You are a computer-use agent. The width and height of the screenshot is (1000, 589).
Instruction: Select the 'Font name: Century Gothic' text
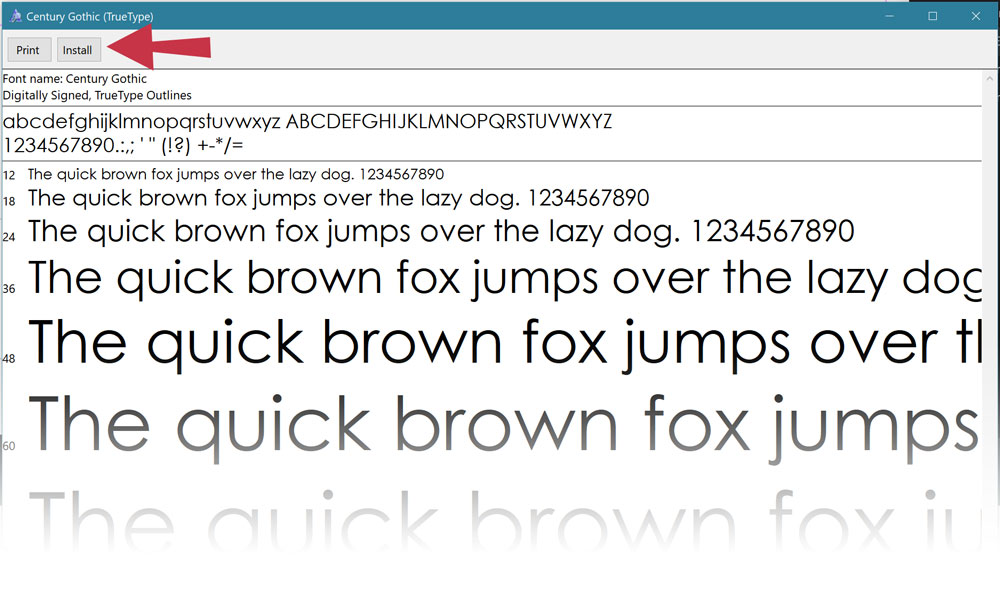[x=75, y=78]
